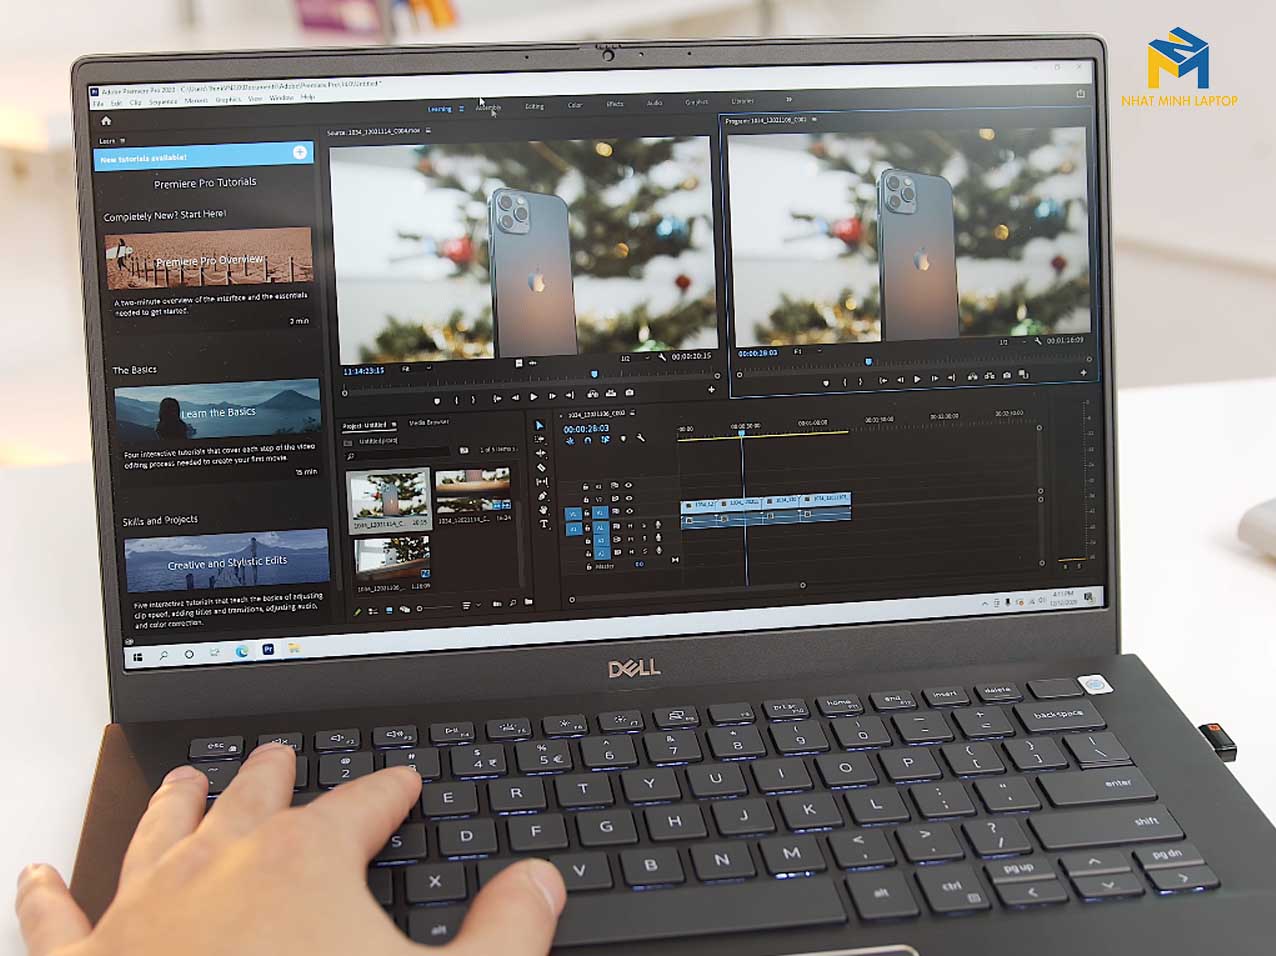Toggle lock on the V3 track

click(x=586, y=487)
